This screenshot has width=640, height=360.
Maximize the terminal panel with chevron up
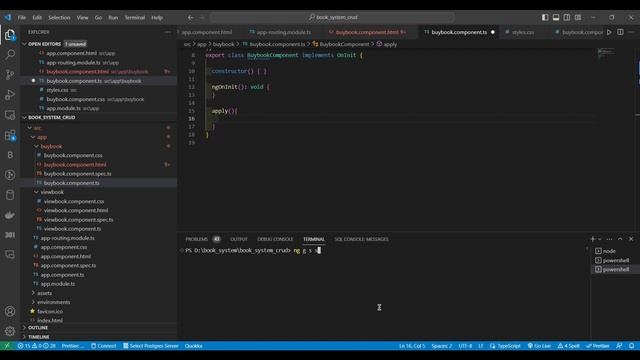[620, 239]
